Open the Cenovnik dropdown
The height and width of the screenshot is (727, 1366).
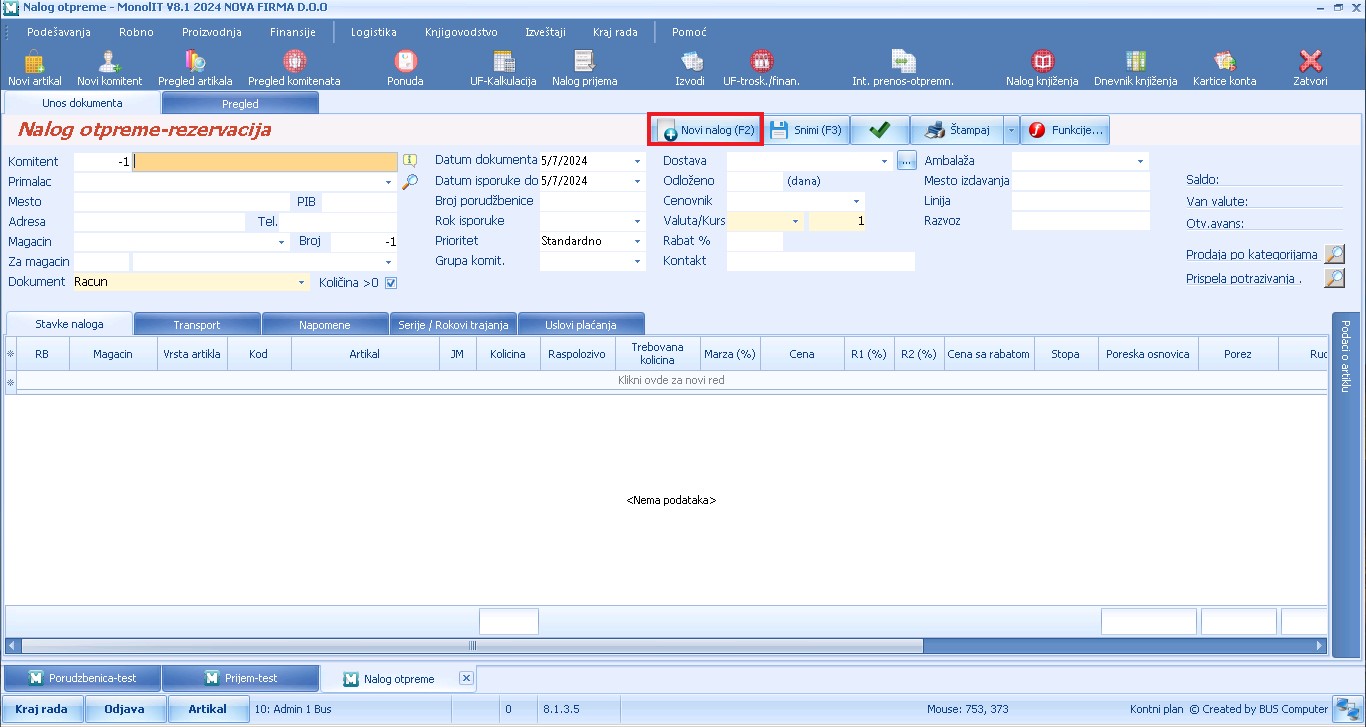click(x=856, y=201)
